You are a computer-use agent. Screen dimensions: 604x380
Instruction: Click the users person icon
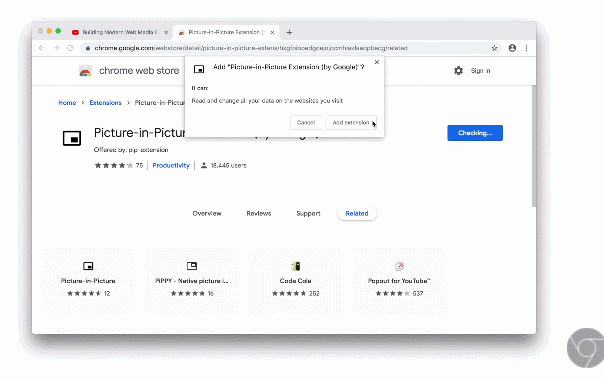204,165
